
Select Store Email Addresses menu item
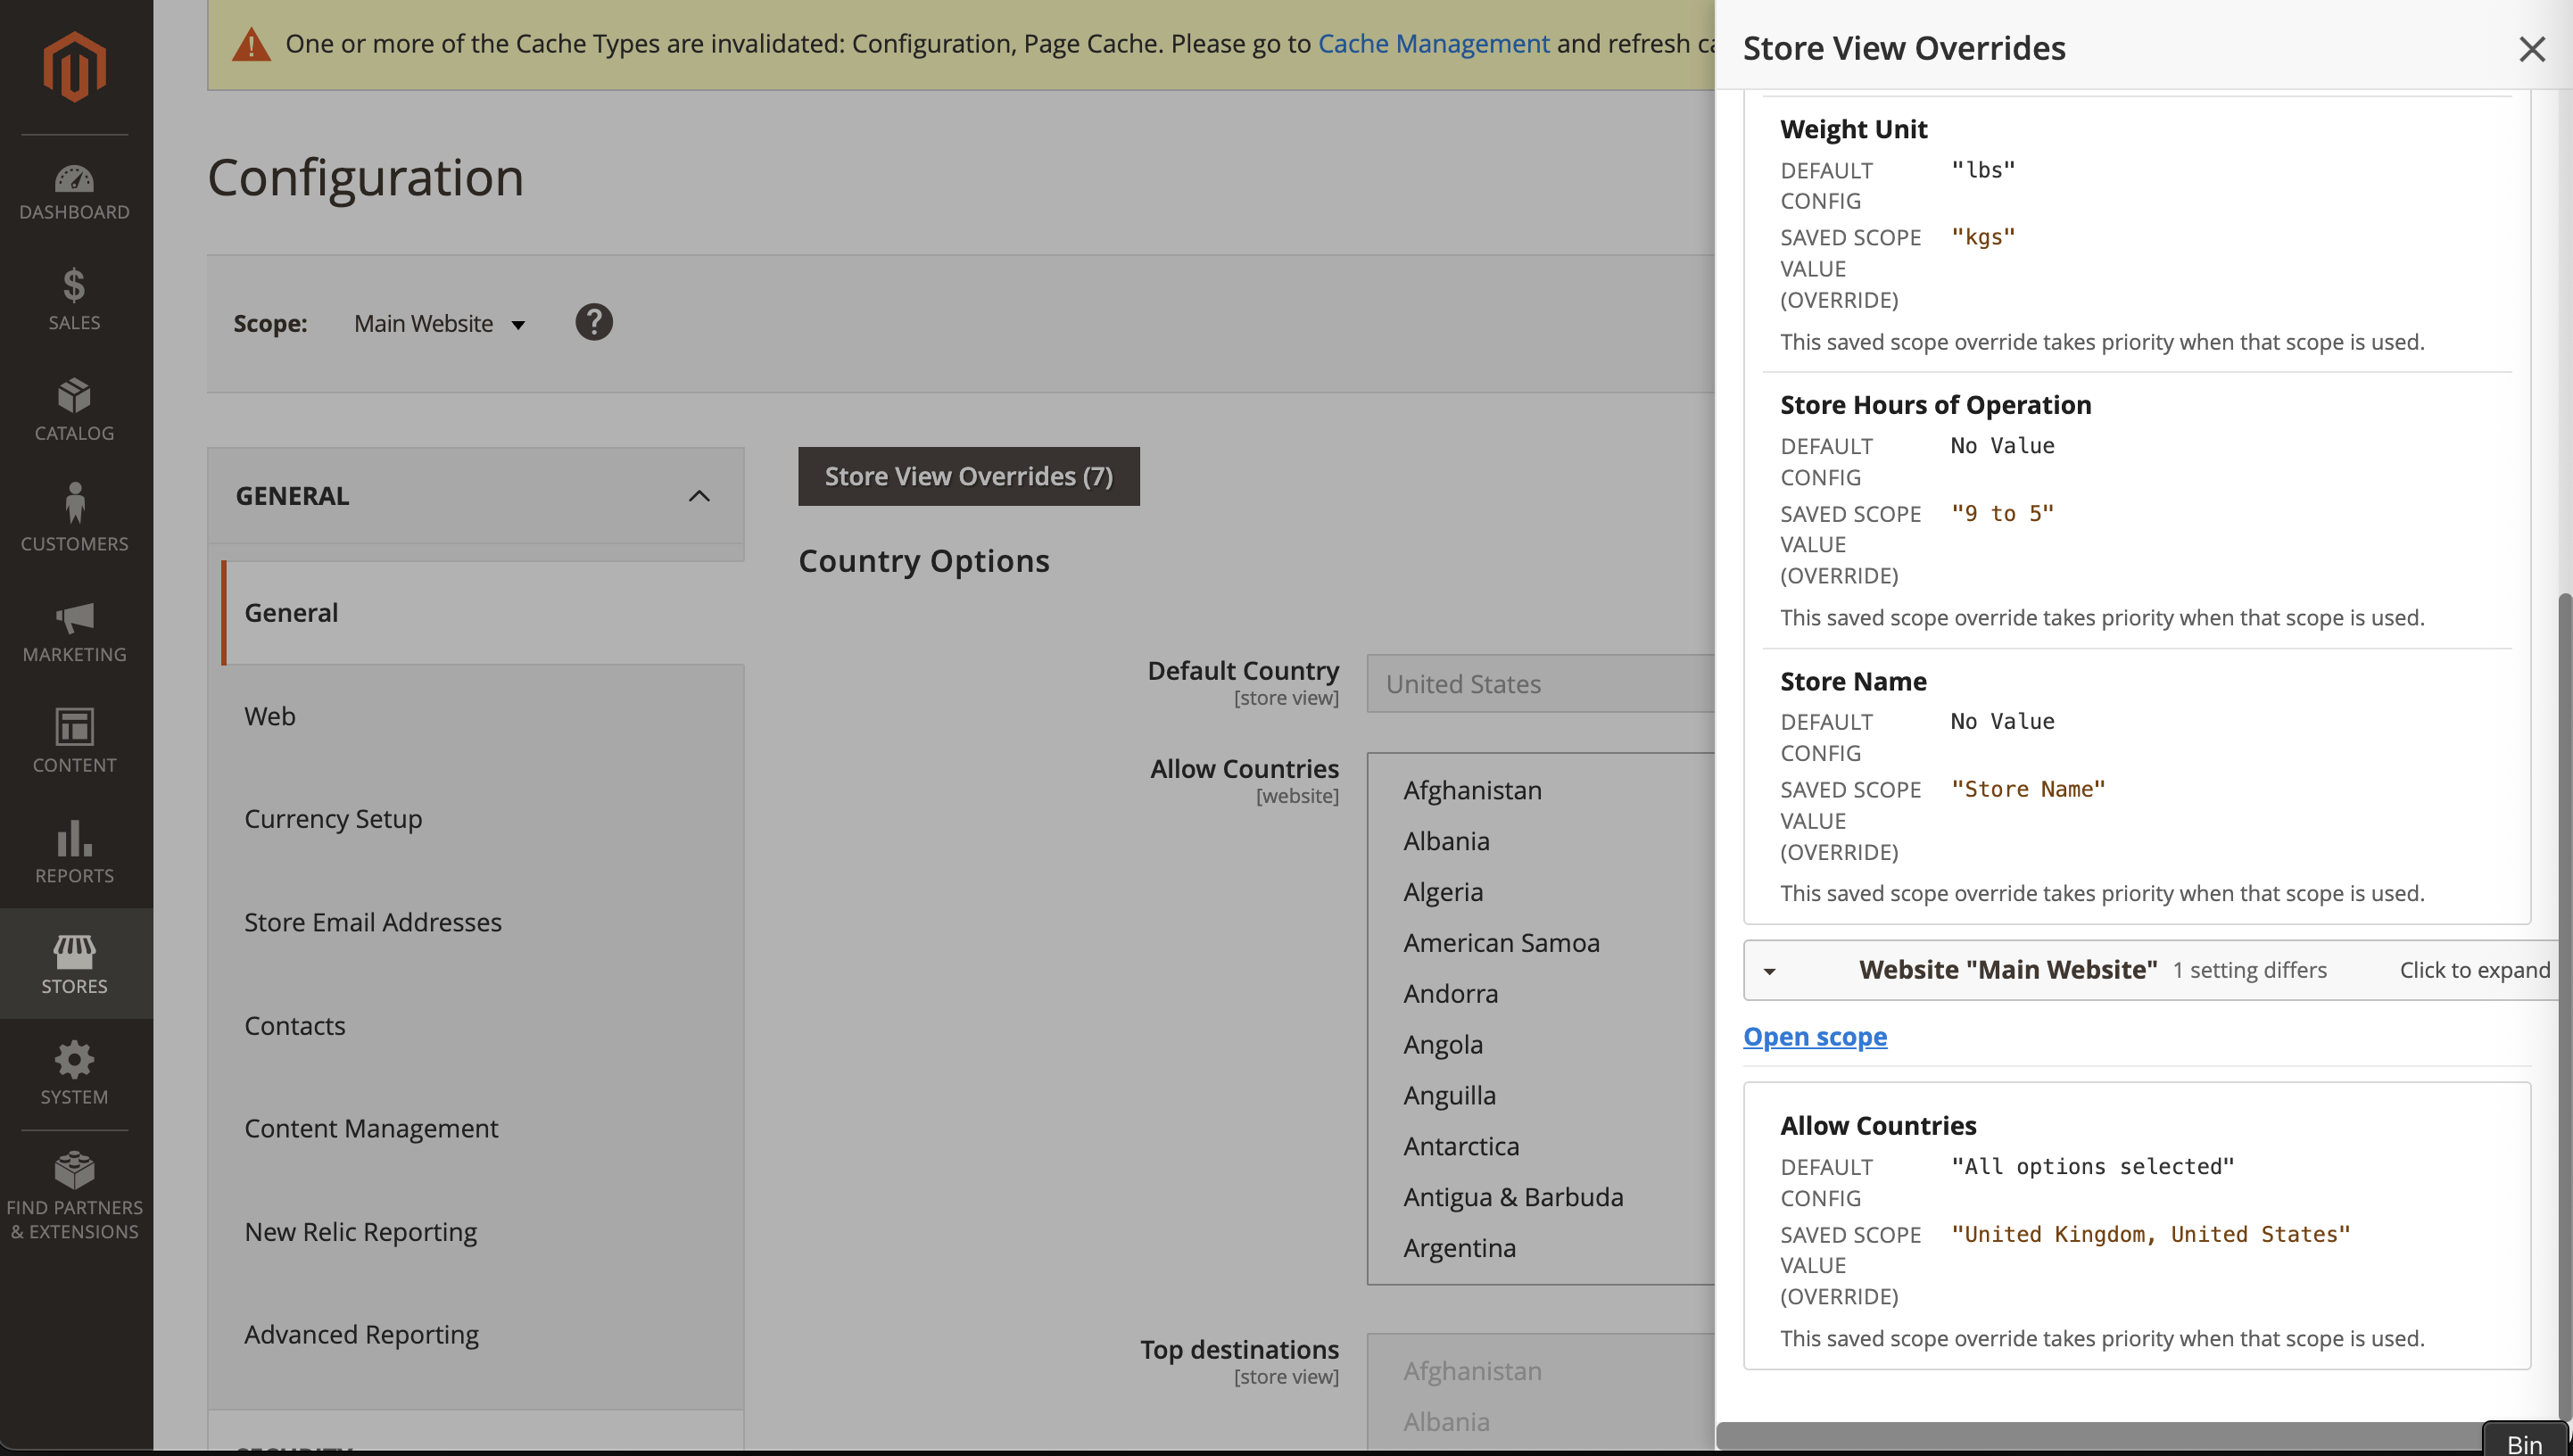[x=483, y=922]
